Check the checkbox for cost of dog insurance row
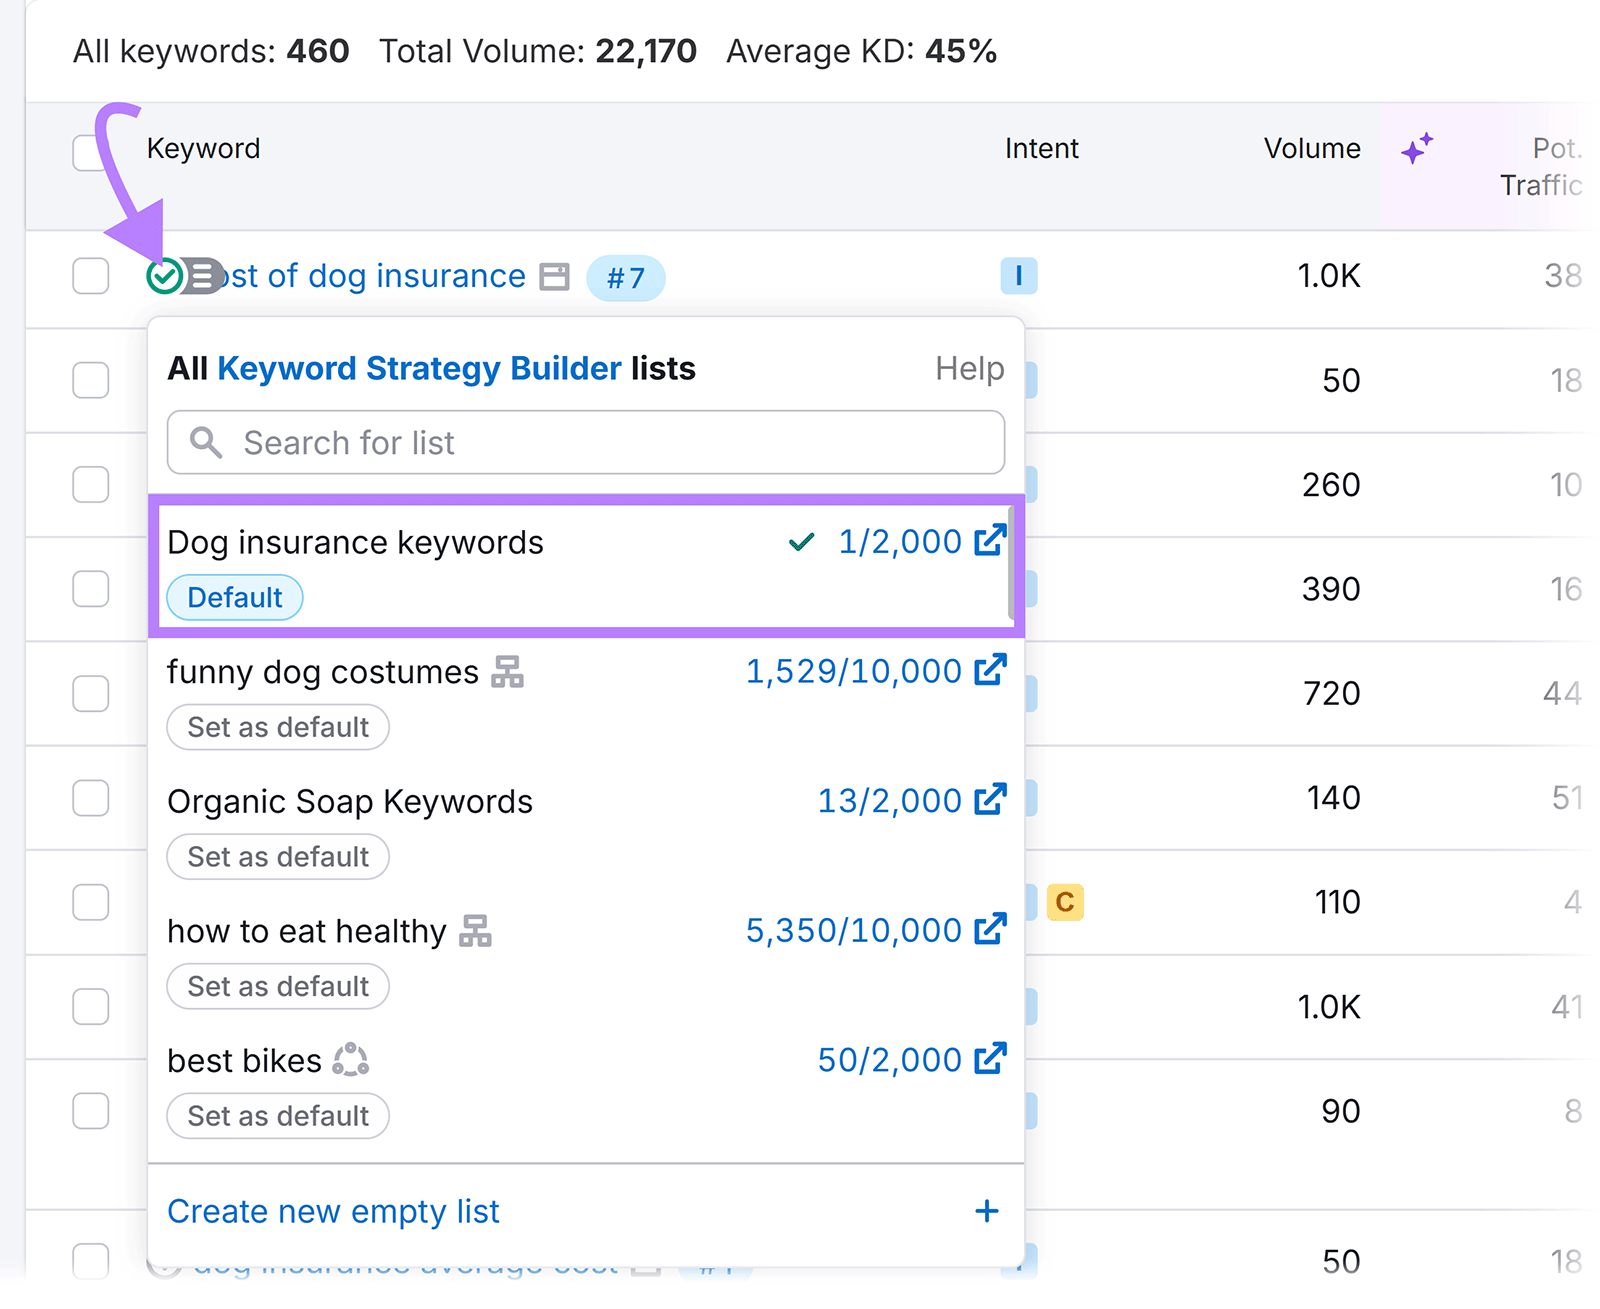The height and width of the screenshot is (1309, 1600). pos(89,276)
